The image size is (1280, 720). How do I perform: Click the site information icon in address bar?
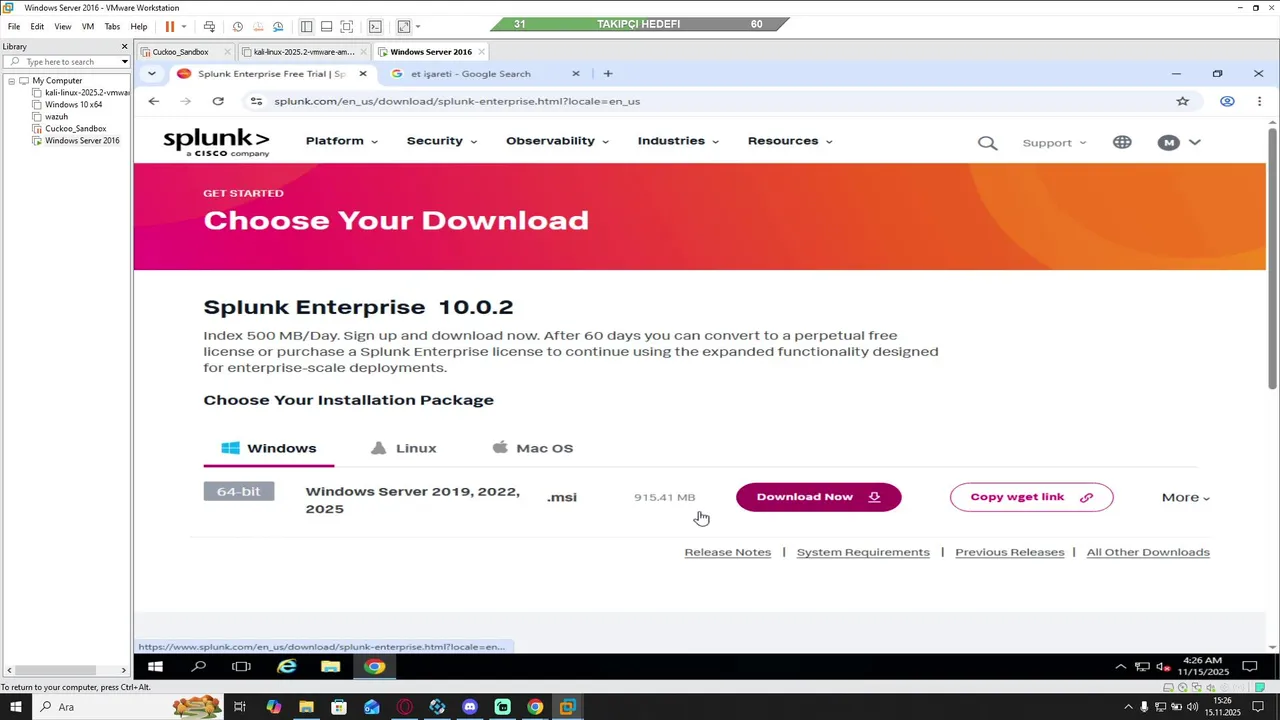click(256, 101)
